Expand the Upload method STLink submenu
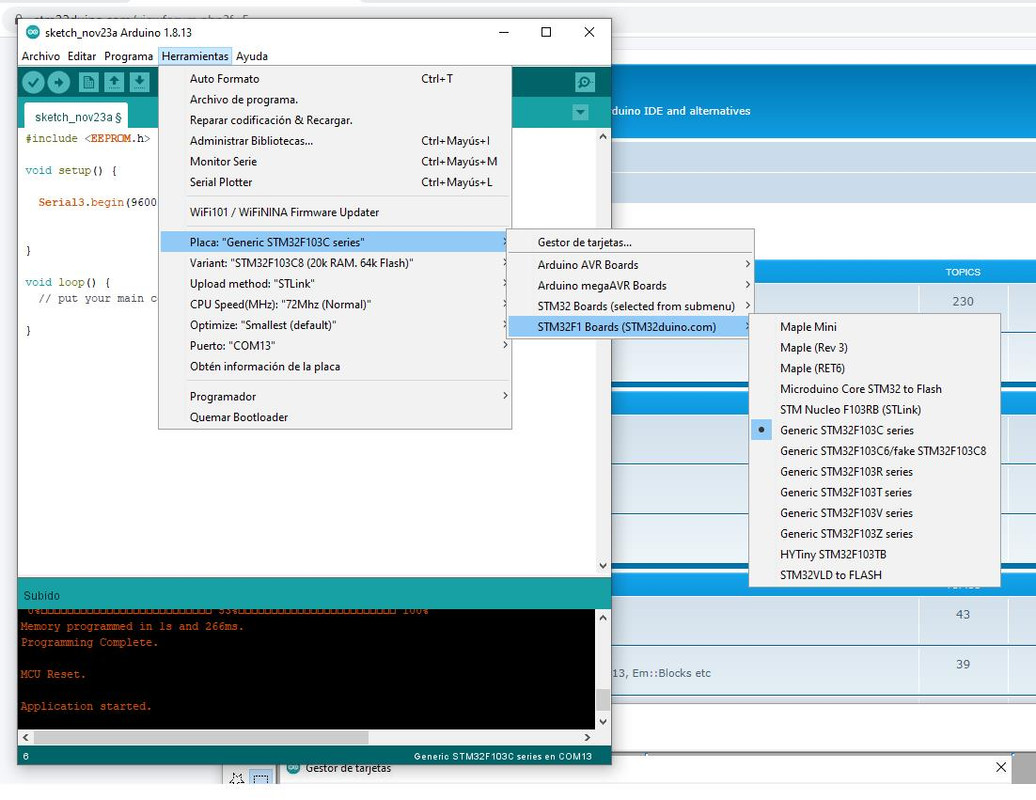The image size is (1036, 800). pos(335,283)
